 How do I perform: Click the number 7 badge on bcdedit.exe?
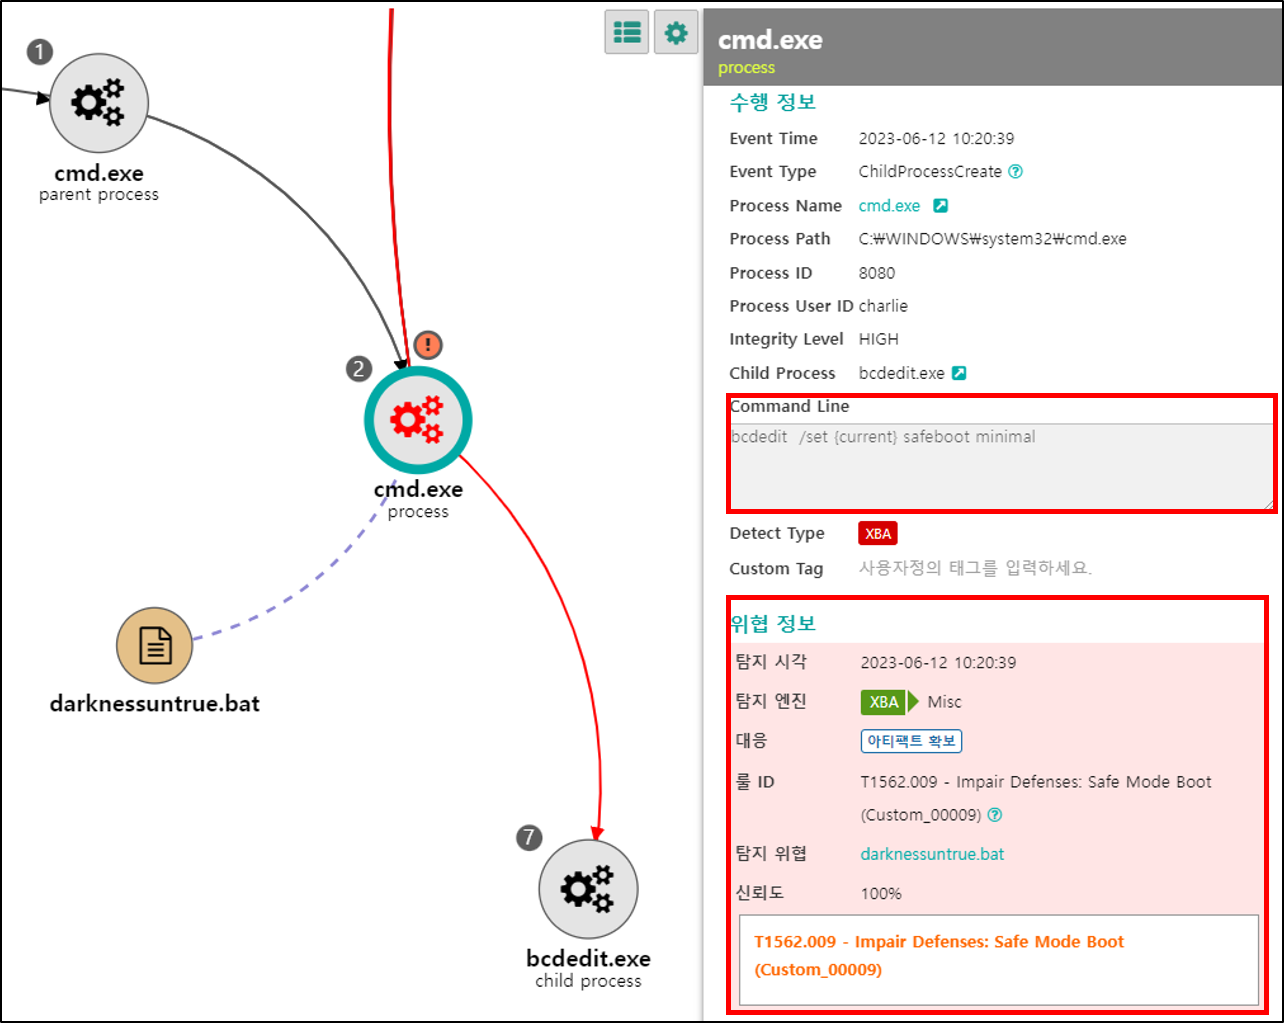[x=529, y=837]
